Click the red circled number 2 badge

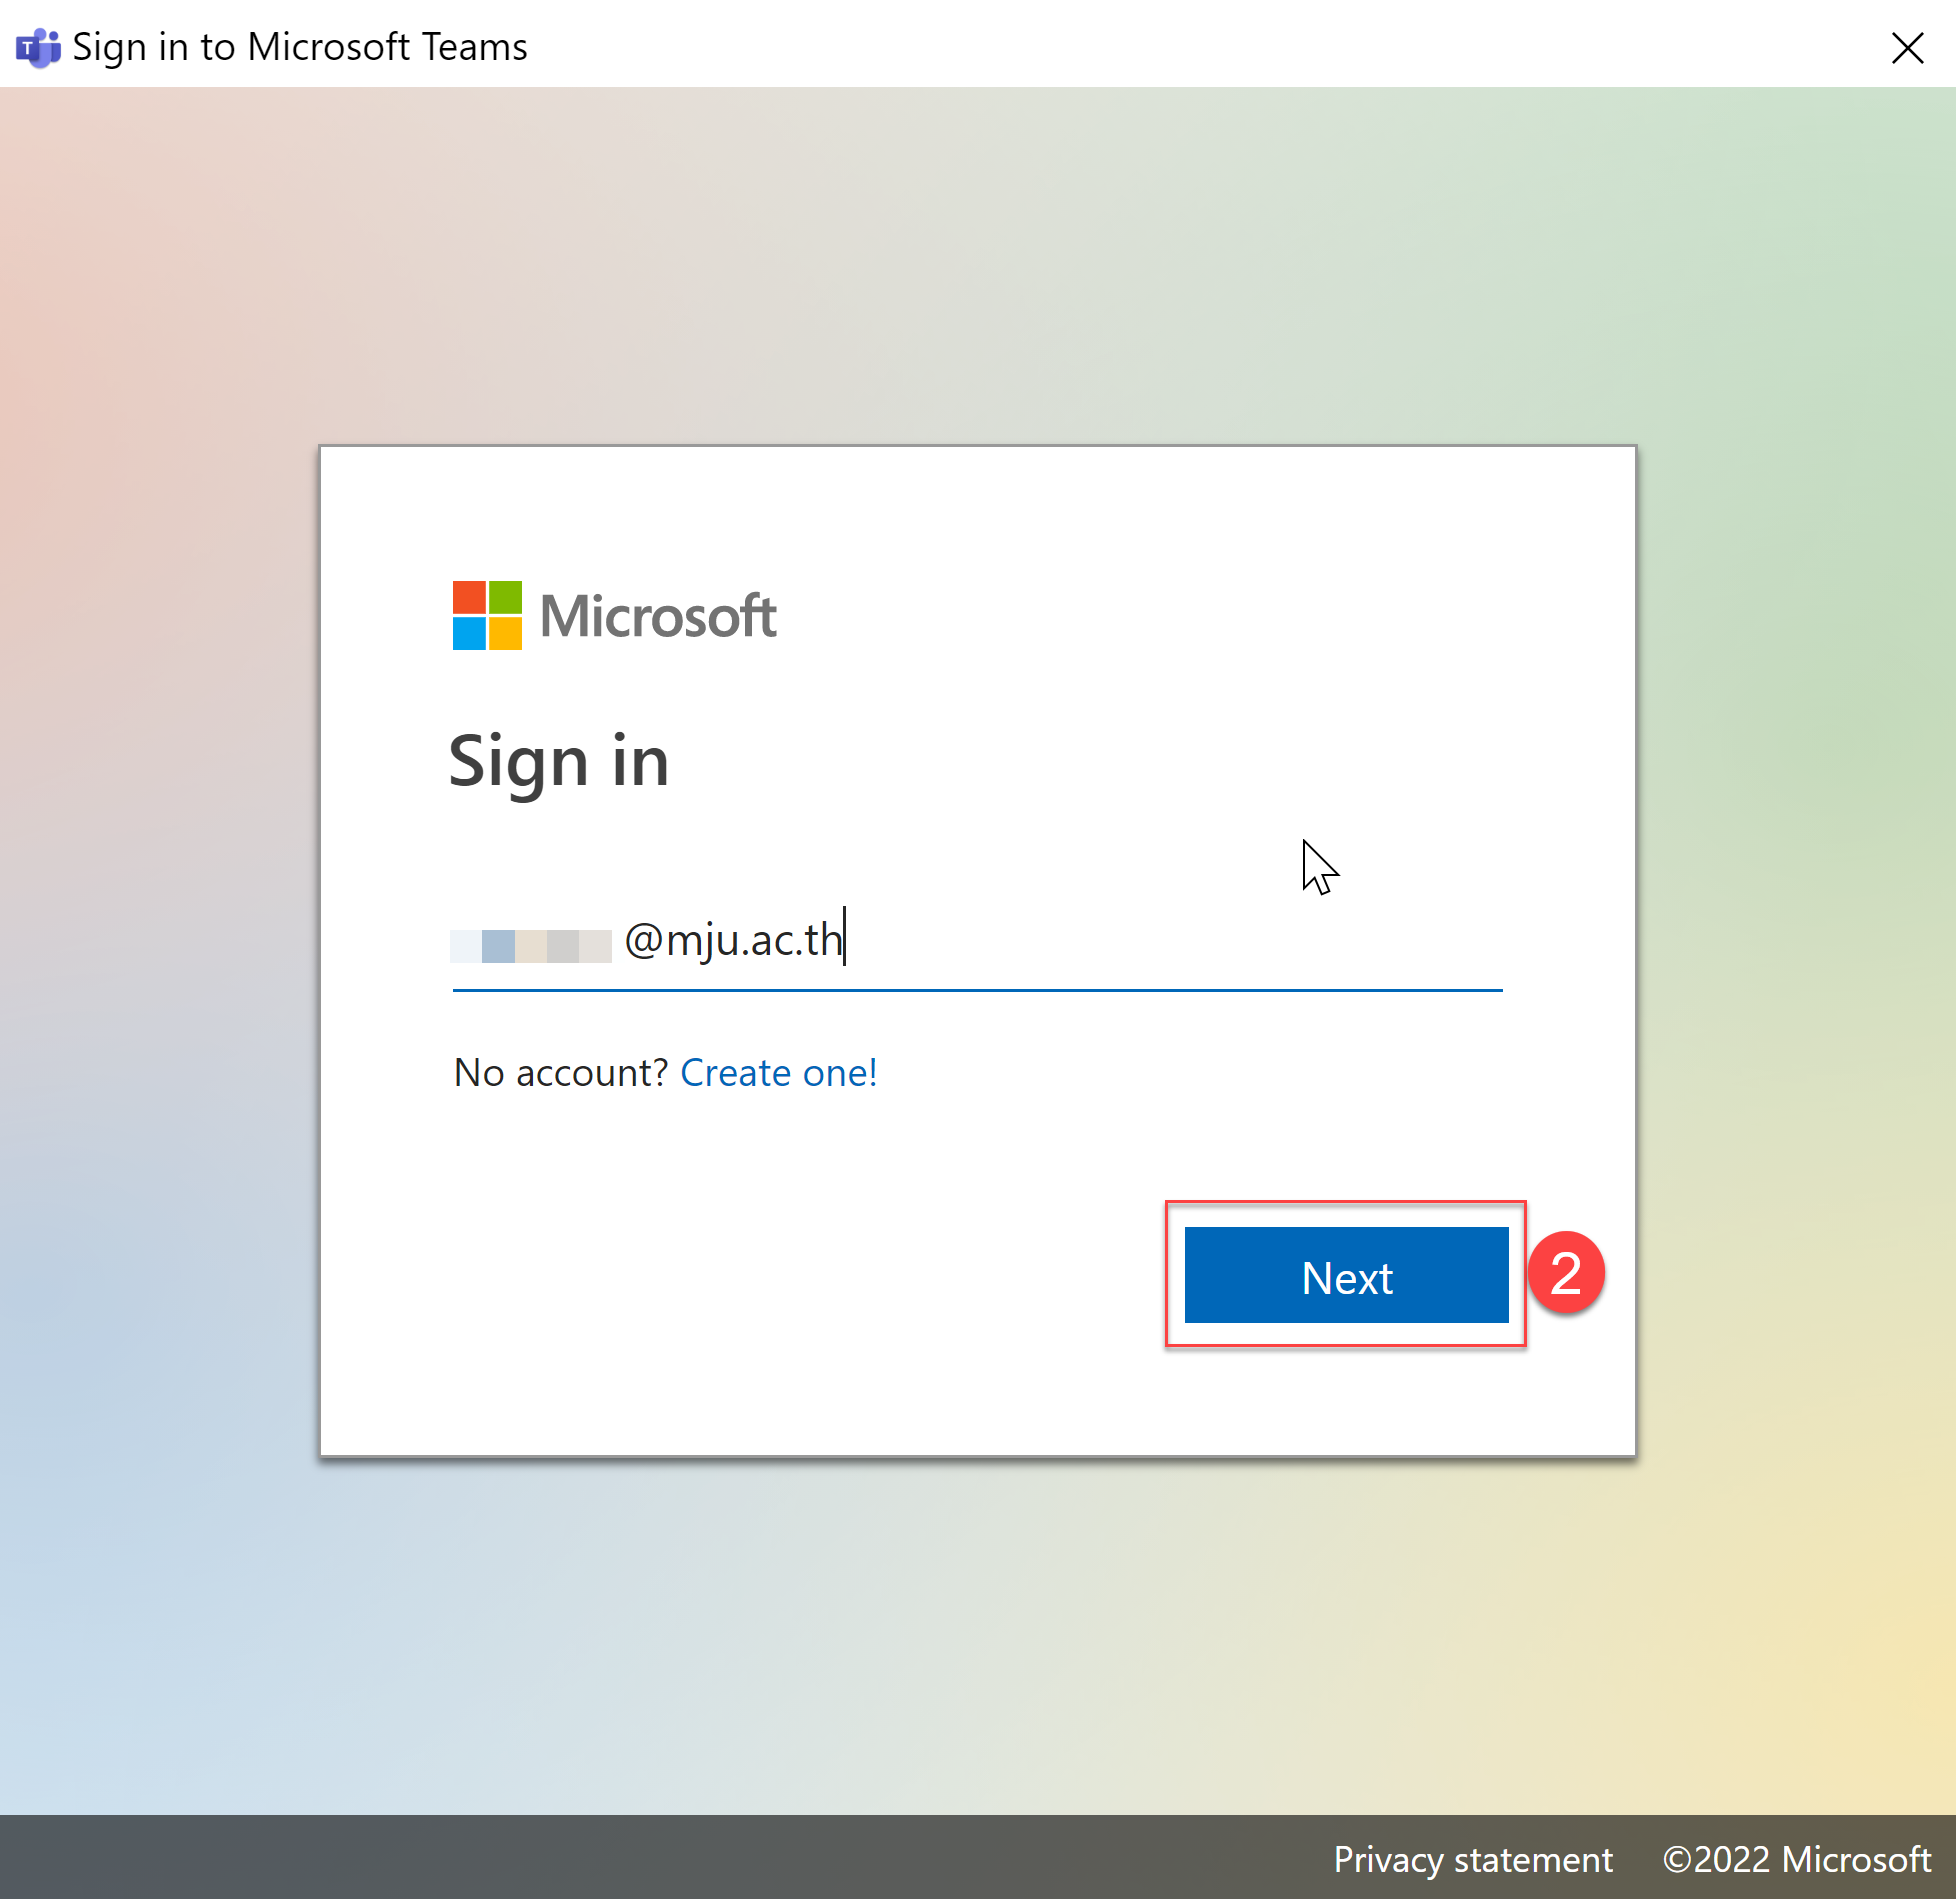tap(1565, 1273)
